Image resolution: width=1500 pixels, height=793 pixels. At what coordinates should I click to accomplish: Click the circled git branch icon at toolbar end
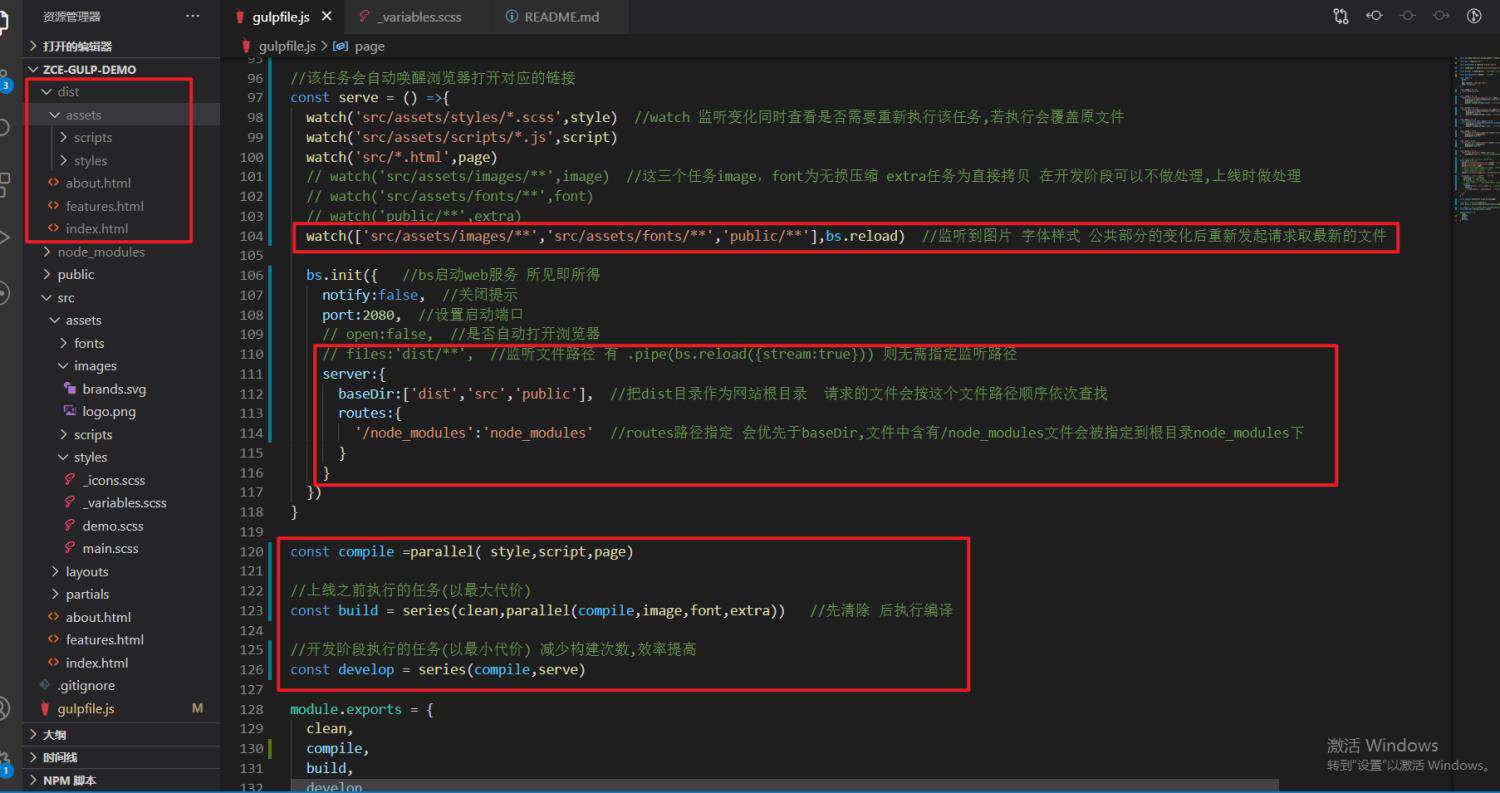pyautogui.click(x=1474, y=16)
